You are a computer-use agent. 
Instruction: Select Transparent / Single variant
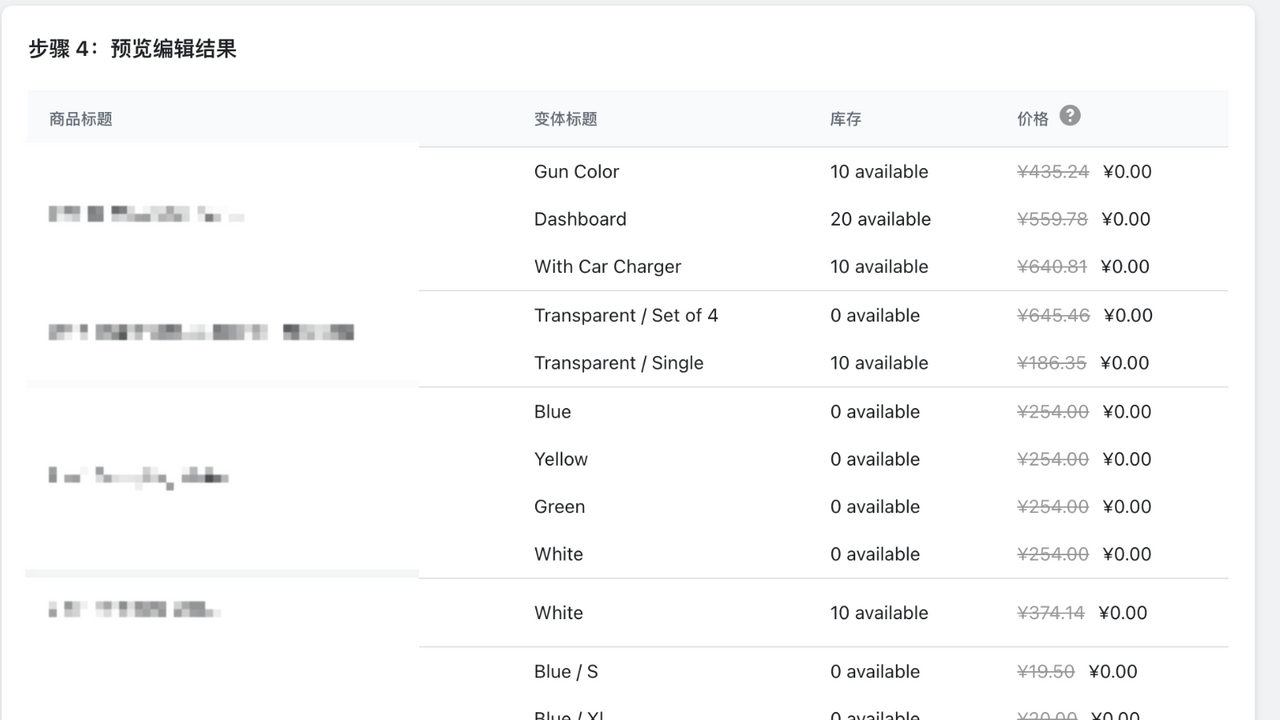(x=619, y=363)
